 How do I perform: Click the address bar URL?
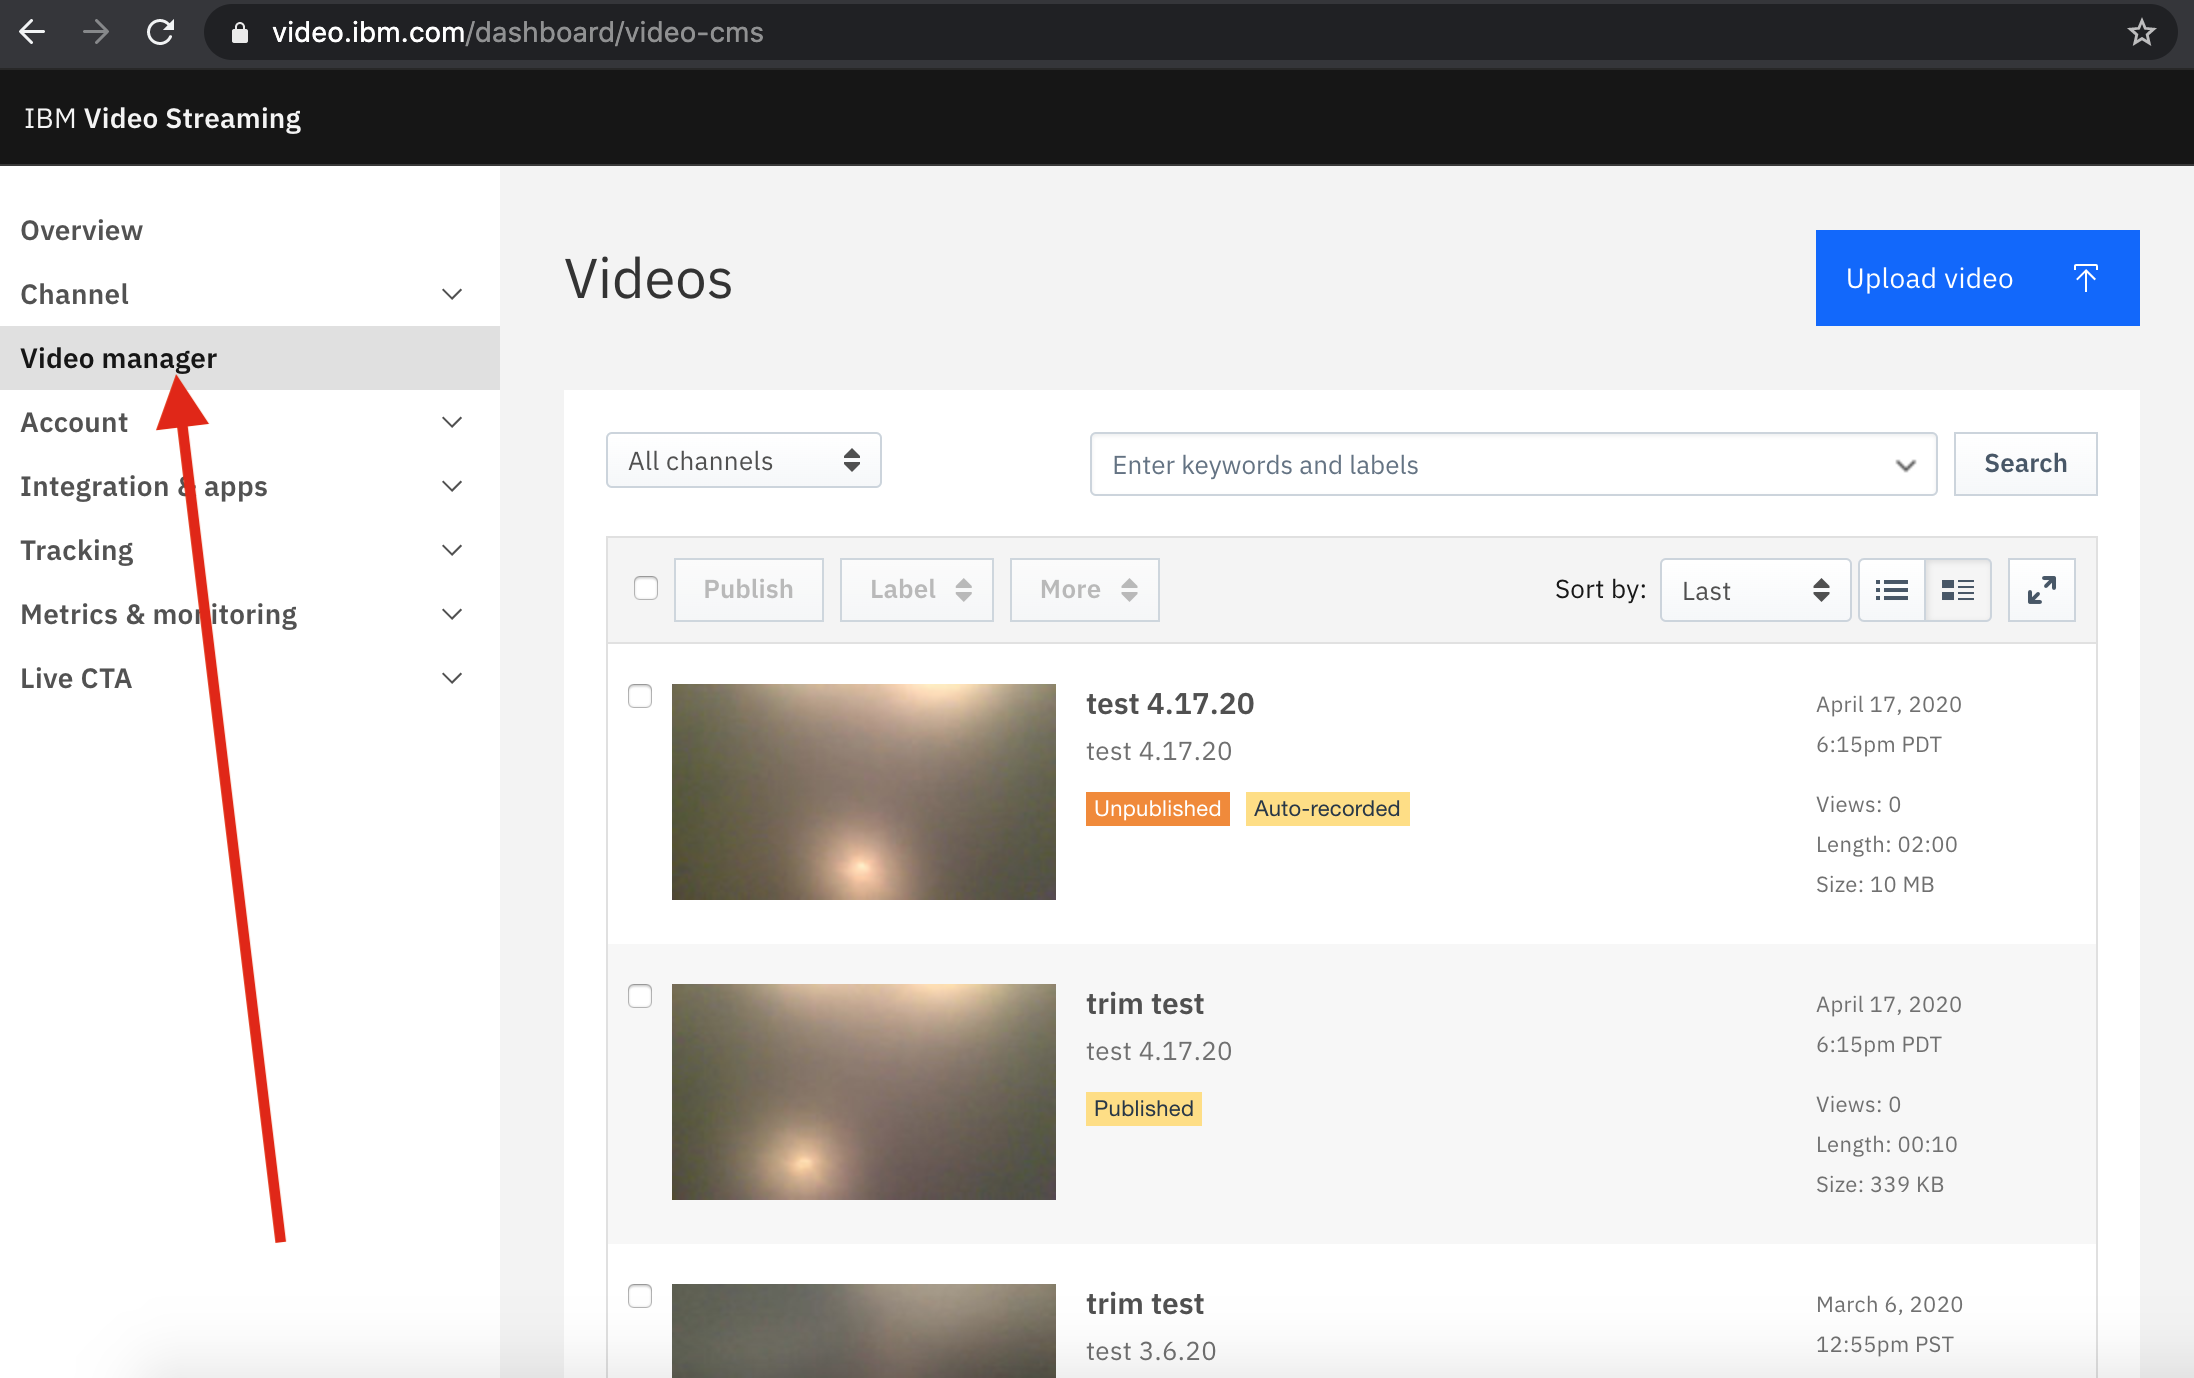tap(517, 32)
